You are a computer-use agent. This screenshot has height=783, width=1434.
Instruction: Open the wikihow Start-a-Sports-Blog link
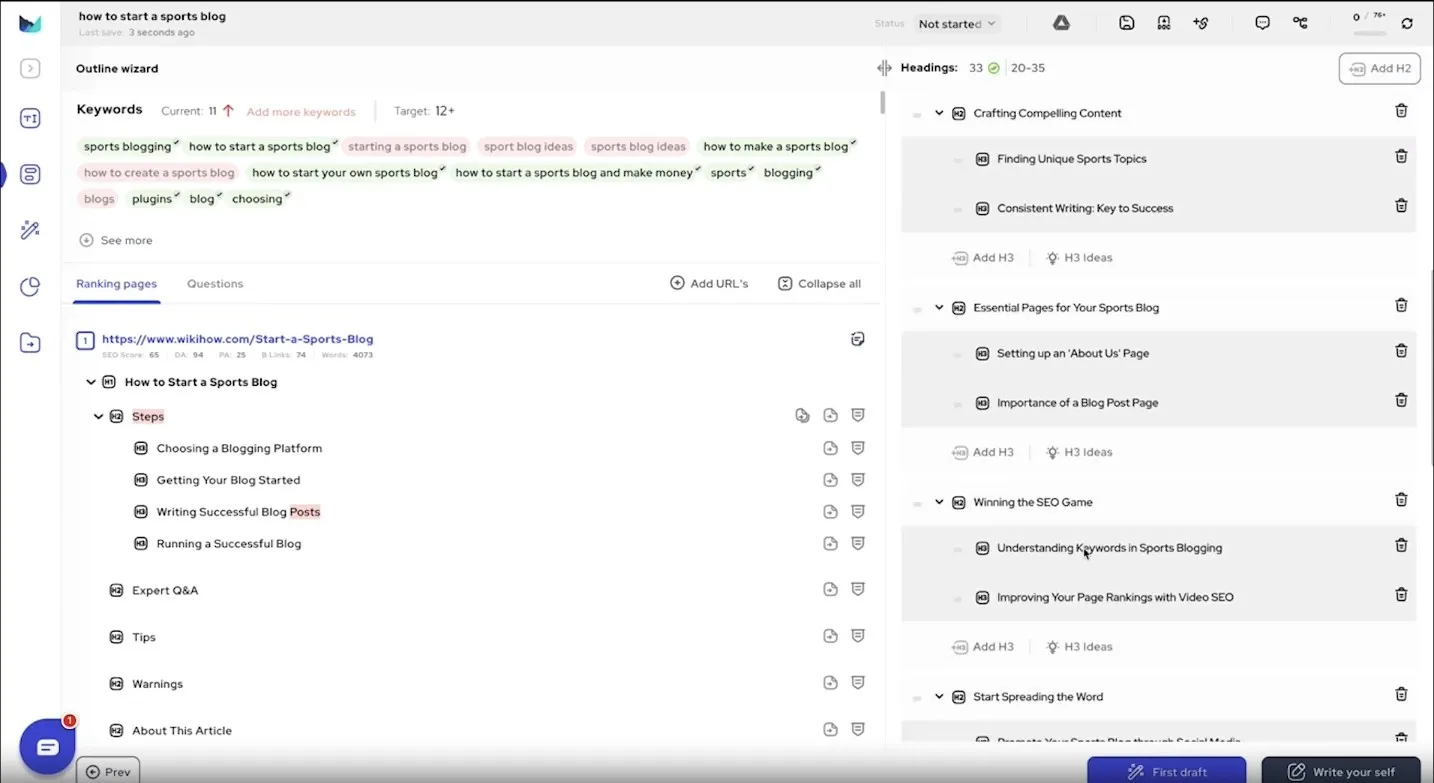(237, 339)
